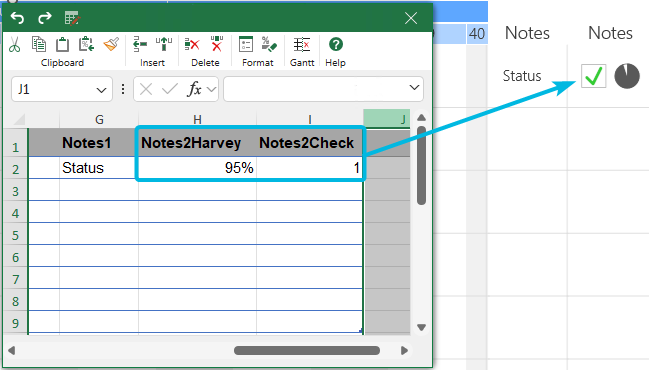Select the cell containing 95%

coord(197,168)
